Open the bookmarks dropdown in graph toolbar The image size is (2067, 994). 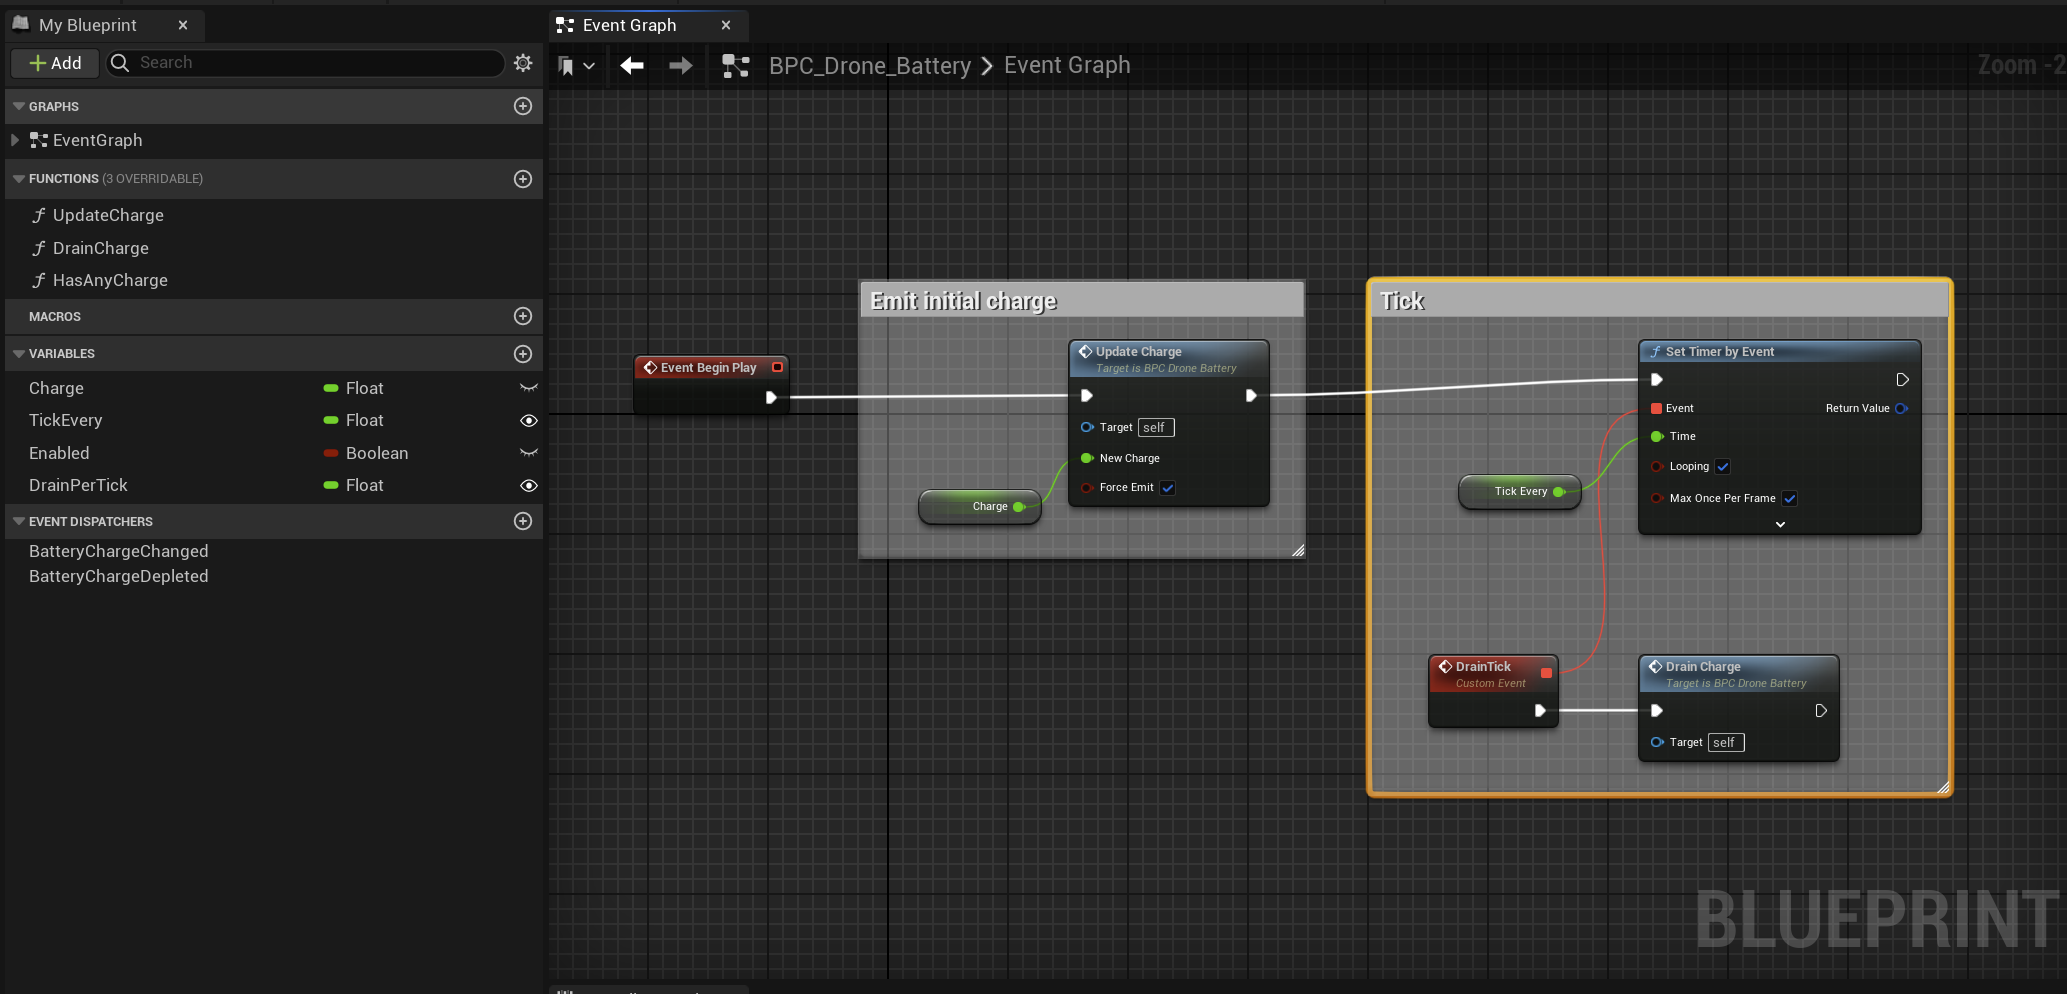pos(576,66)
